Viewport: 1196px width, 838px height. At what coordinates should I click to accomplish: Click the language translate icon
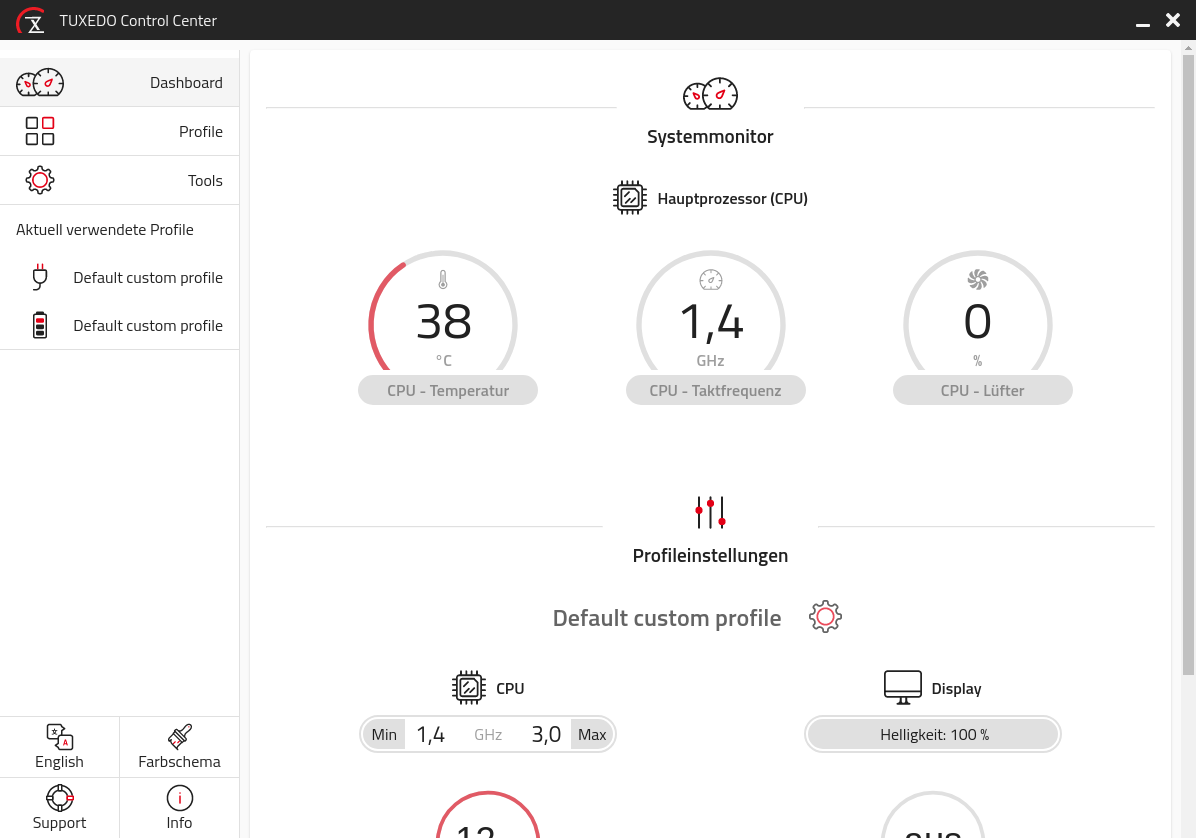(x=59, y=737)
